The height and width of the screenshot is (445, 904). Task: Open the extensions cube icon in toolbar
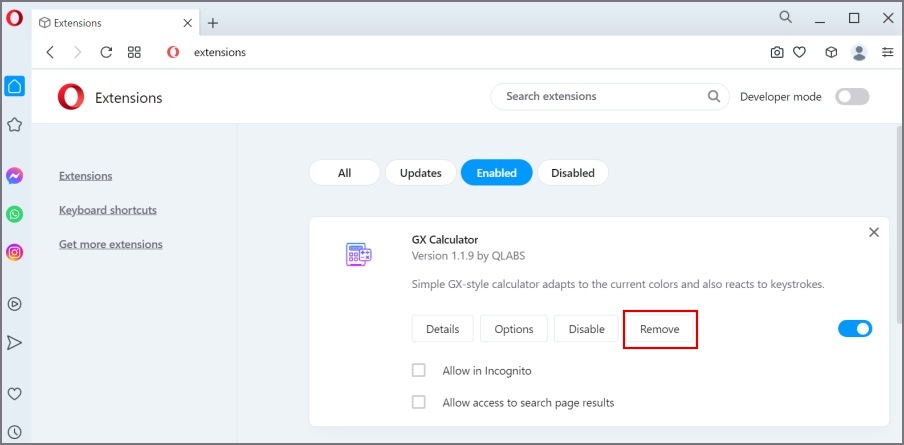[x=831, y=52]
